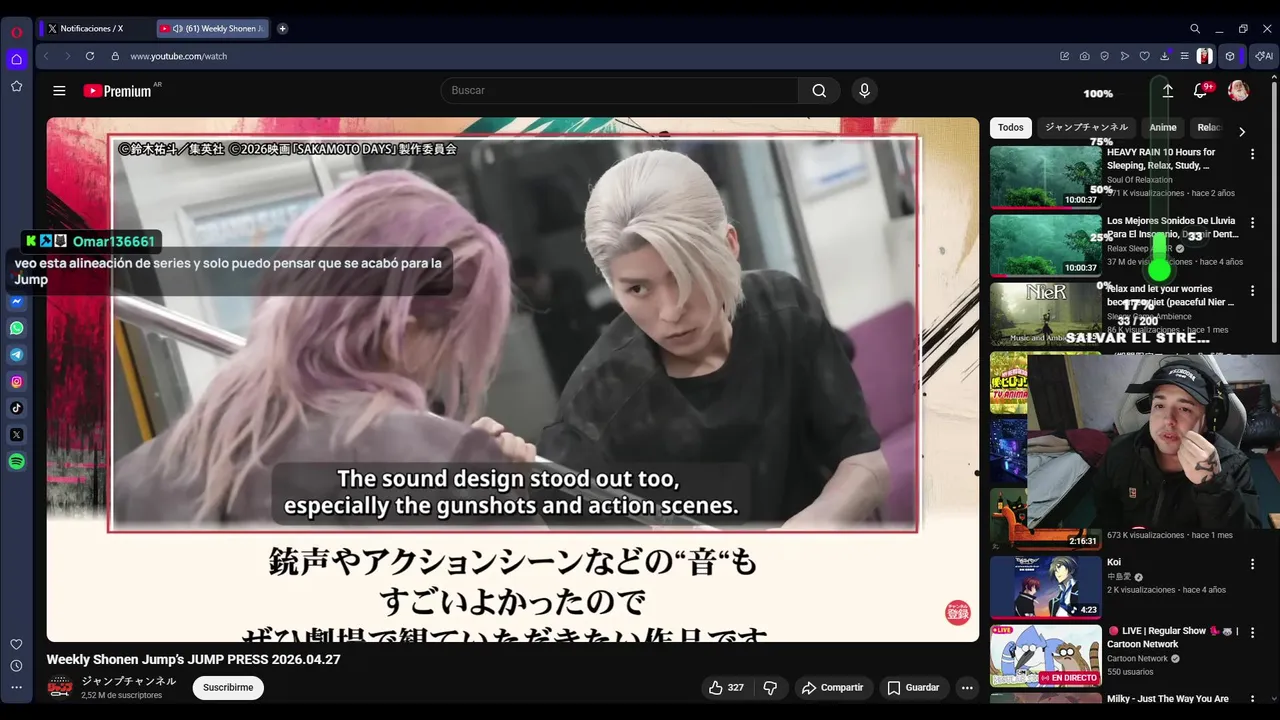The width and height of the screenshot is (1280, 720).
Task: Reload the YouTube page
Action: click(90, 56)
